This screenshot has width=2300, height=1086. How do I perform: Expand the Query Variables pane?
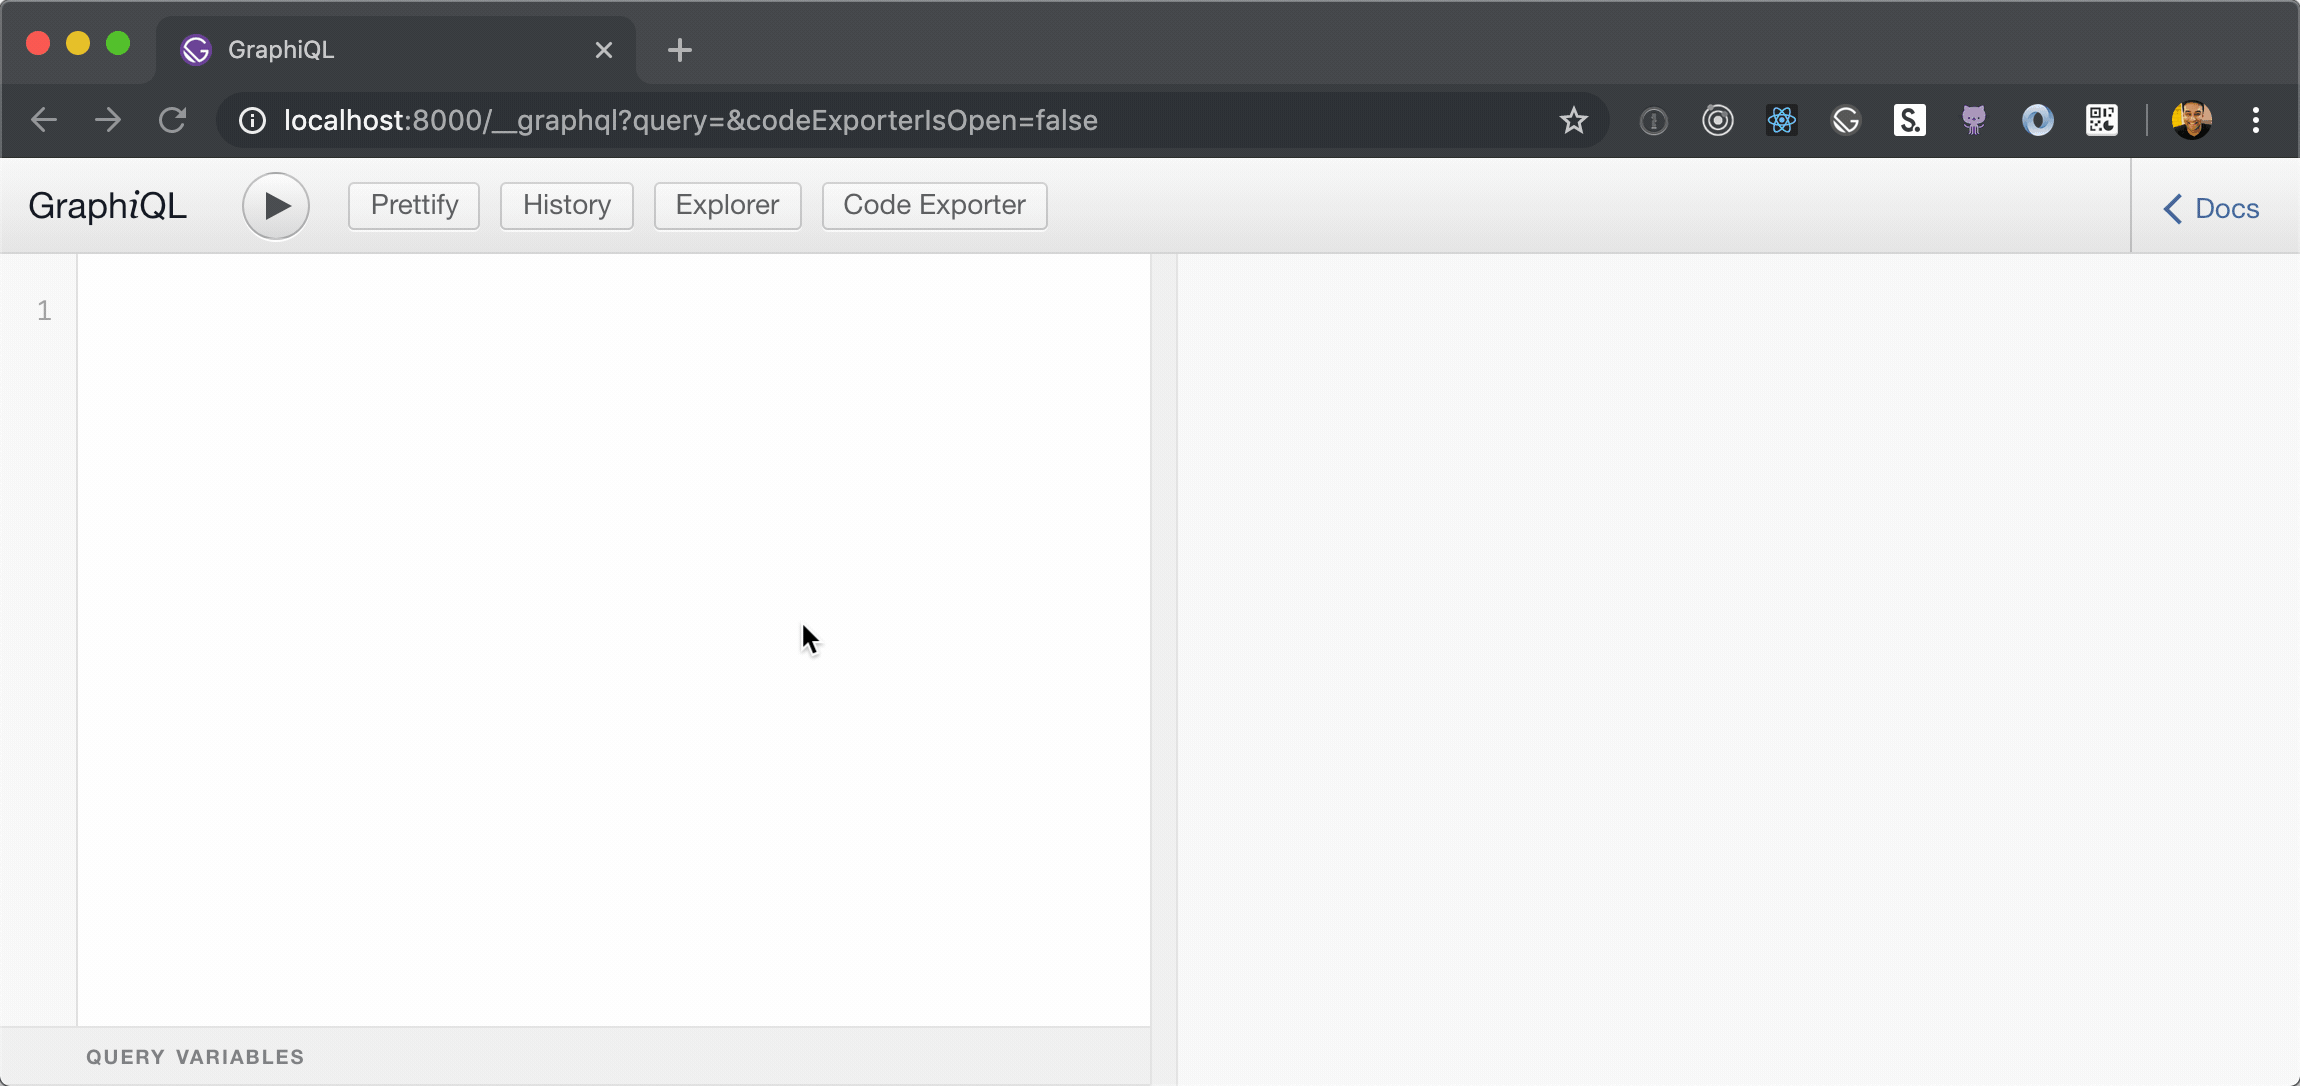coord(575,1057)
